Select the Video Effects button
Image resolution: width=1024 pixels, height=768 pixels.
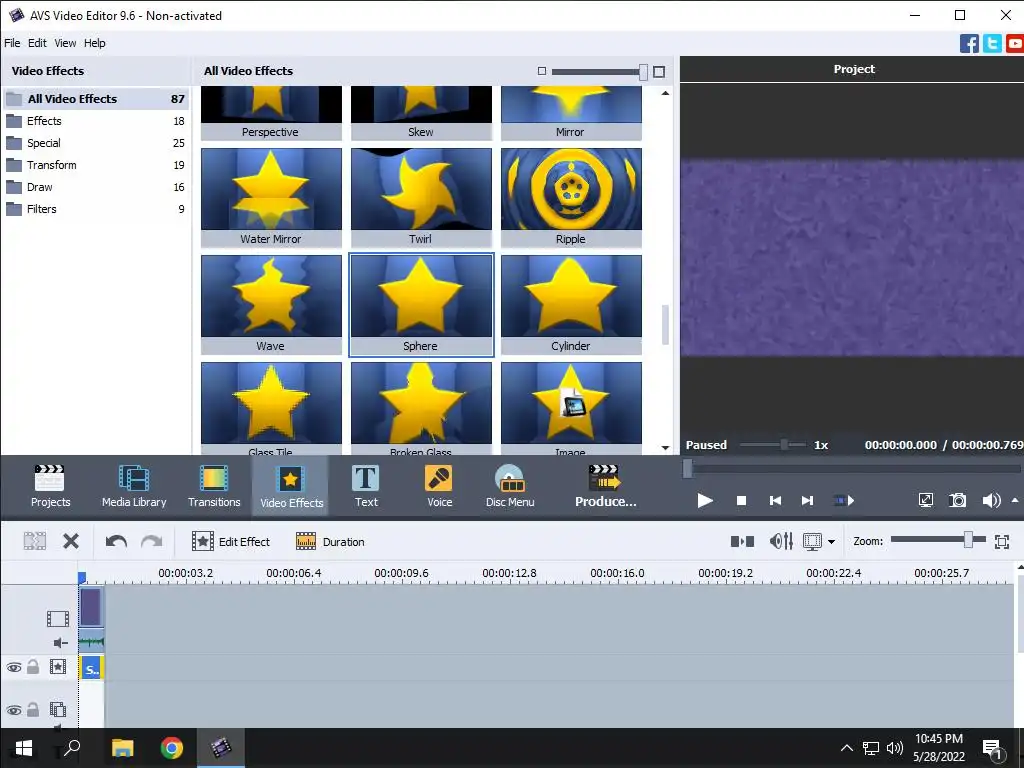(291, 486)
